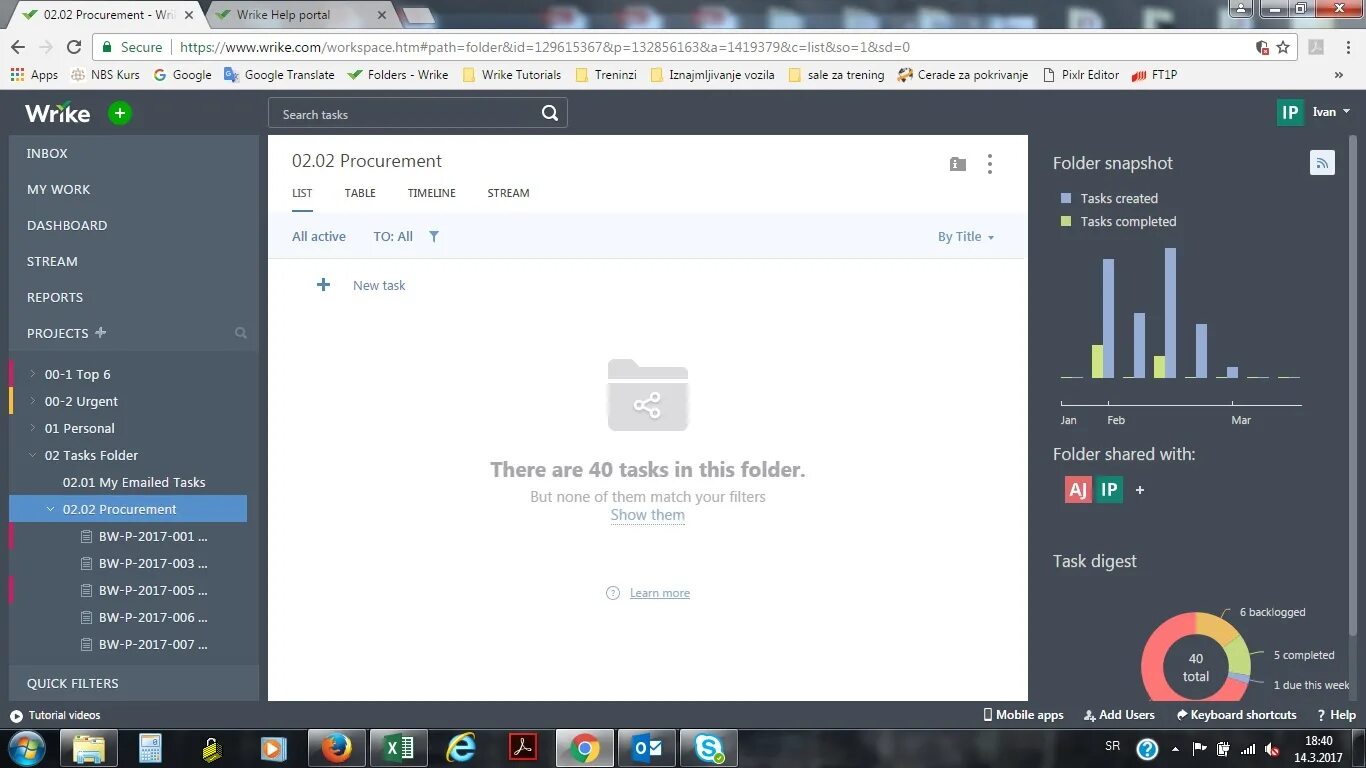The width and height of the screenshot is (1366, 768).
Task: Add a user to shared folder
Action: pyautogui.click(x=1140, y=490)
